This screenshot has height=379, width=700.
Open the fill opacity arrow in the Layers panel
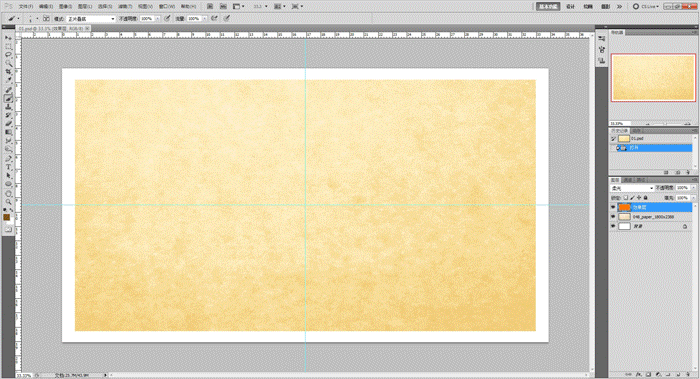[x=693, y=198]
